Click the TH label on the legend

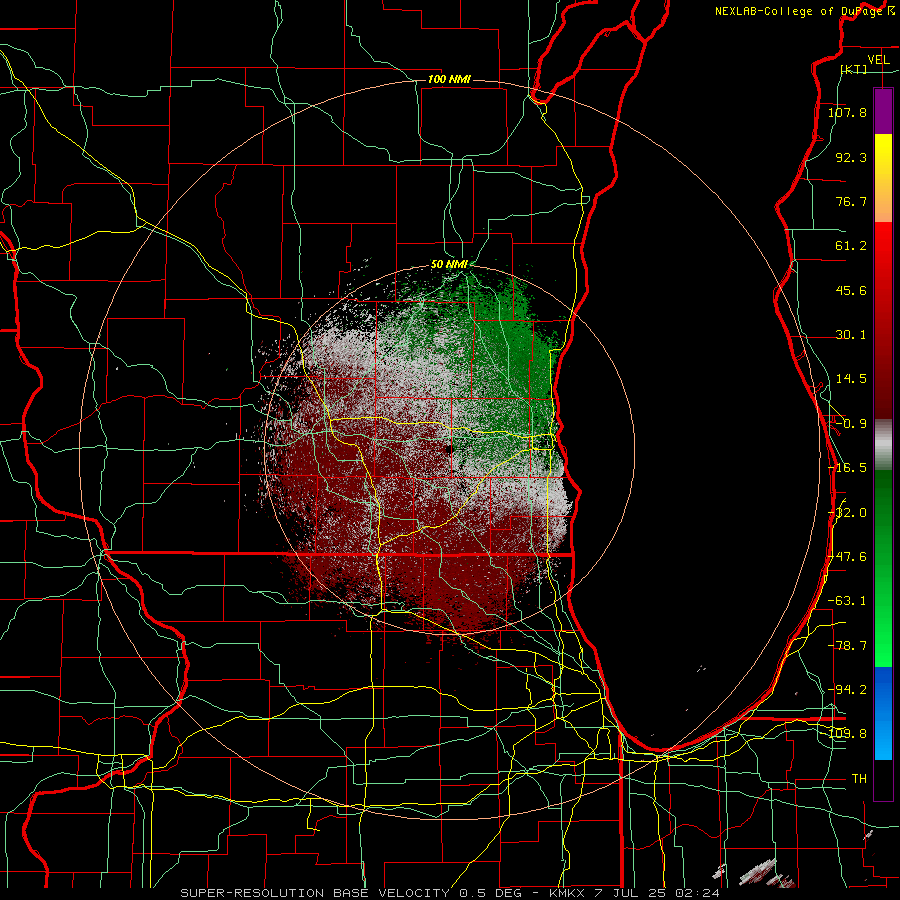tap(859, 779)
